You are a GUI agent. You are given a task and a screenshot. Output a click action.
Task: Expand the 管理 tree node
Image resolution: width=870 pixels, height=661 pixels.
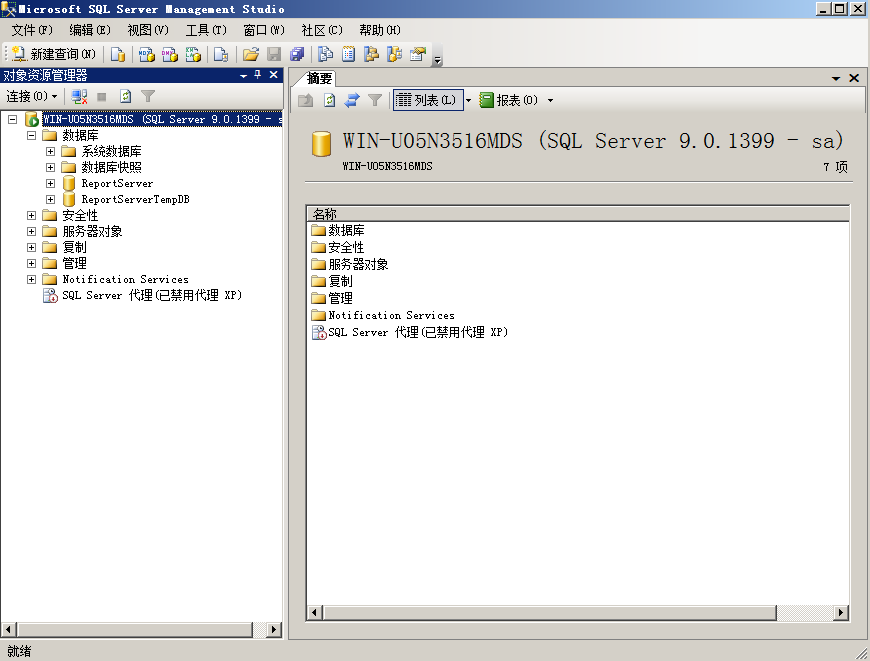coord(32,264)
